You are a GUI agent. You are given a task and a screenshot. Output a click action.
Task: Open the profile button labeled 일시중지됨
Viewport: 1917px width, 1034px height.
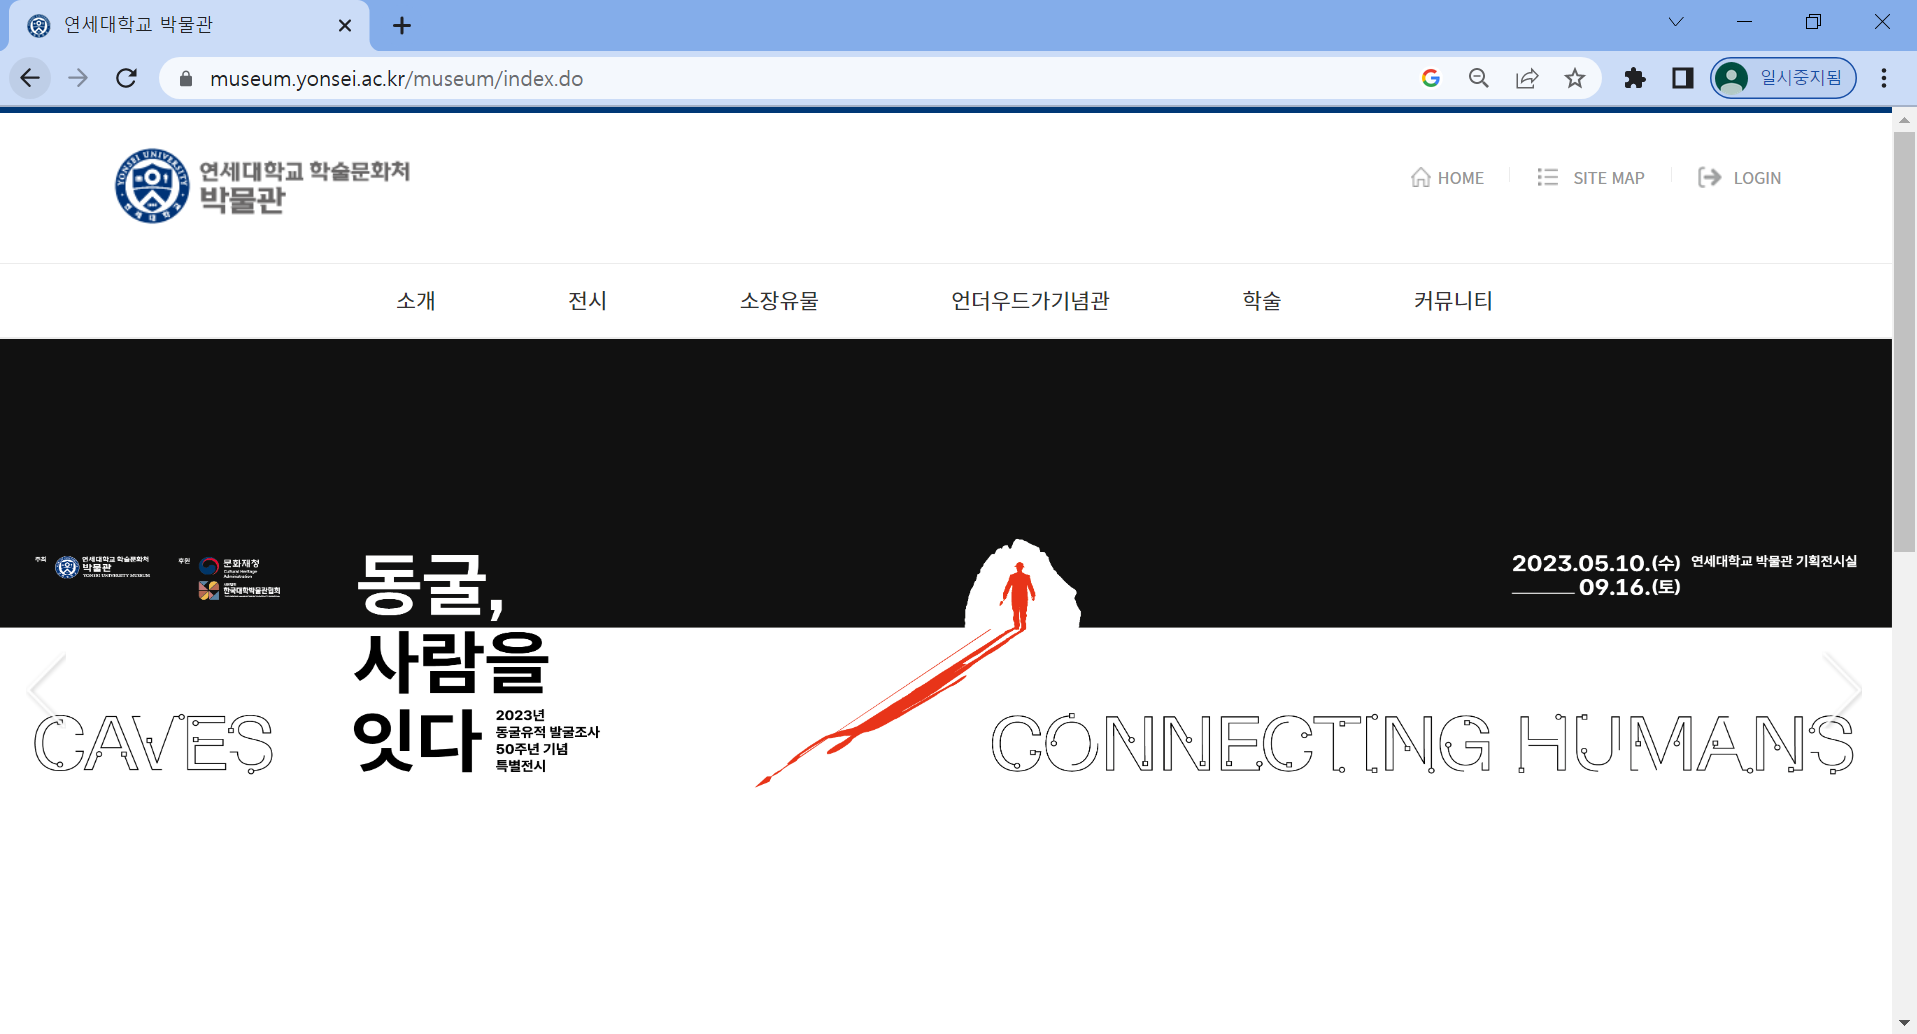[x=1783, y=78]
